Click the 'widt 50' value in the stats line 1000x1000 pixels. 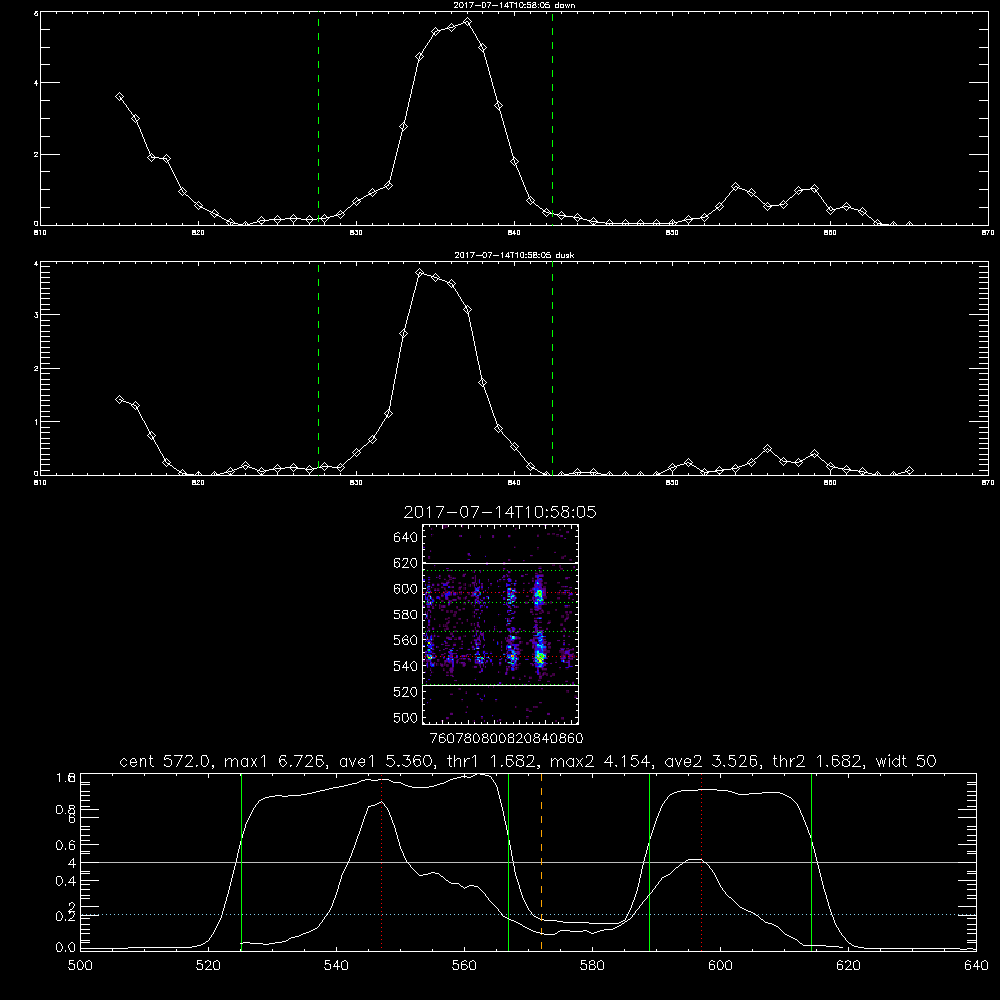pyautogui.click(x=906, y=761)
